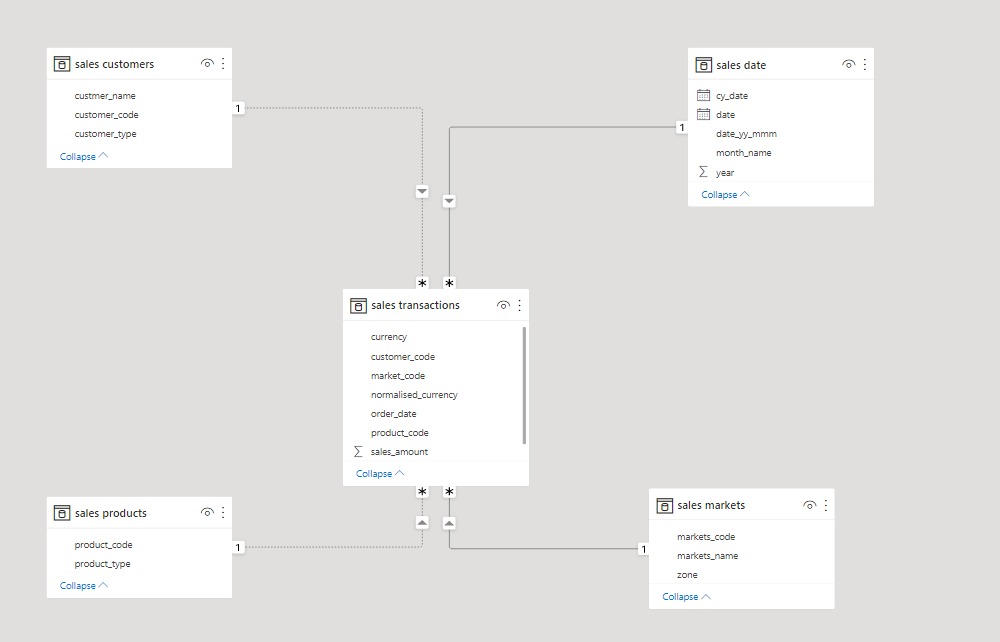This screenshot has width=1000, height=642.
Task: Select order_date field in sales transactions
Action: coord(393,414)
